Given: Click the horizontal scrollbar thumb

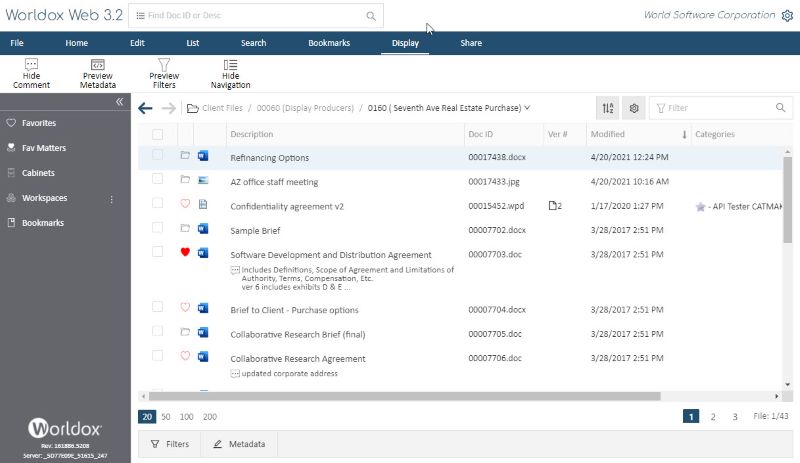Looking at the screenshot, I should click(x=404, y=396).
